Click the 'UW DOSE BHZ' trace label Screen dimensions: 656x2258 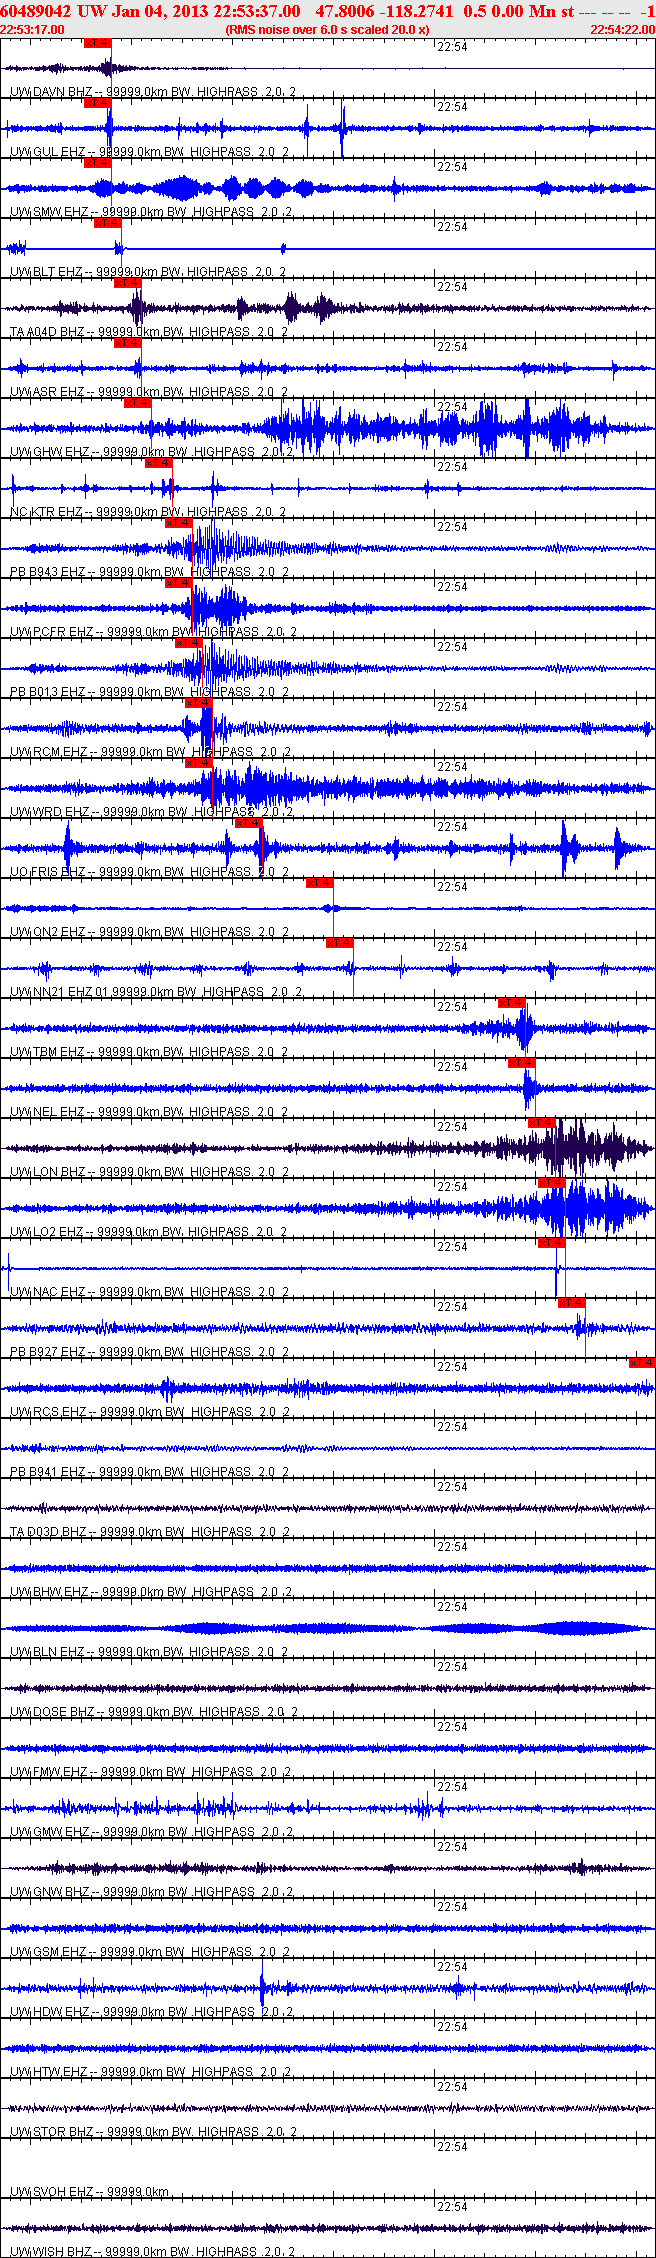52,1712
